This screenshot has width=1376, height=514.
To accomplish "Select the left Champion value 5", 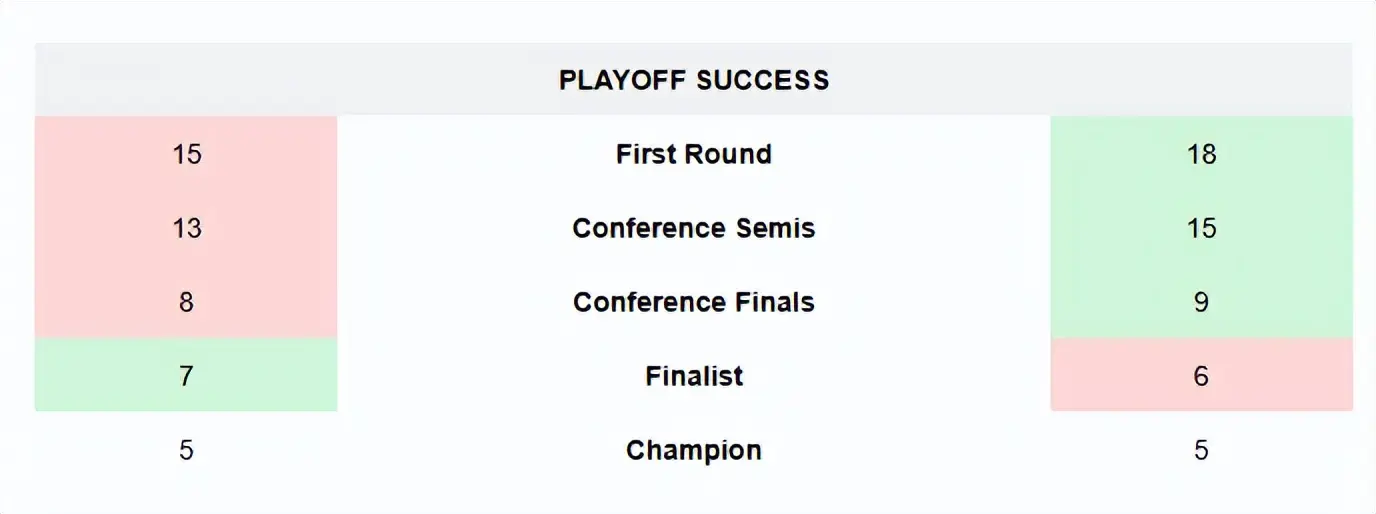I will coord(187,450).
